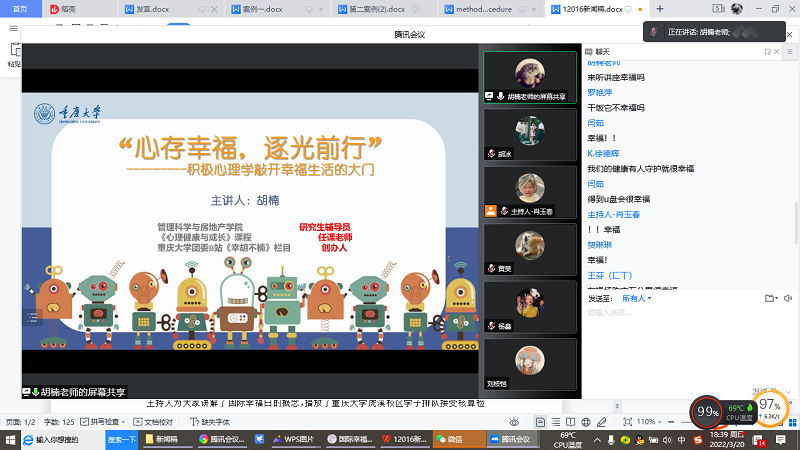Select 刘晓恺 participant thumbnail
Viewport: 800px width, 450px height.
(530, 364)
